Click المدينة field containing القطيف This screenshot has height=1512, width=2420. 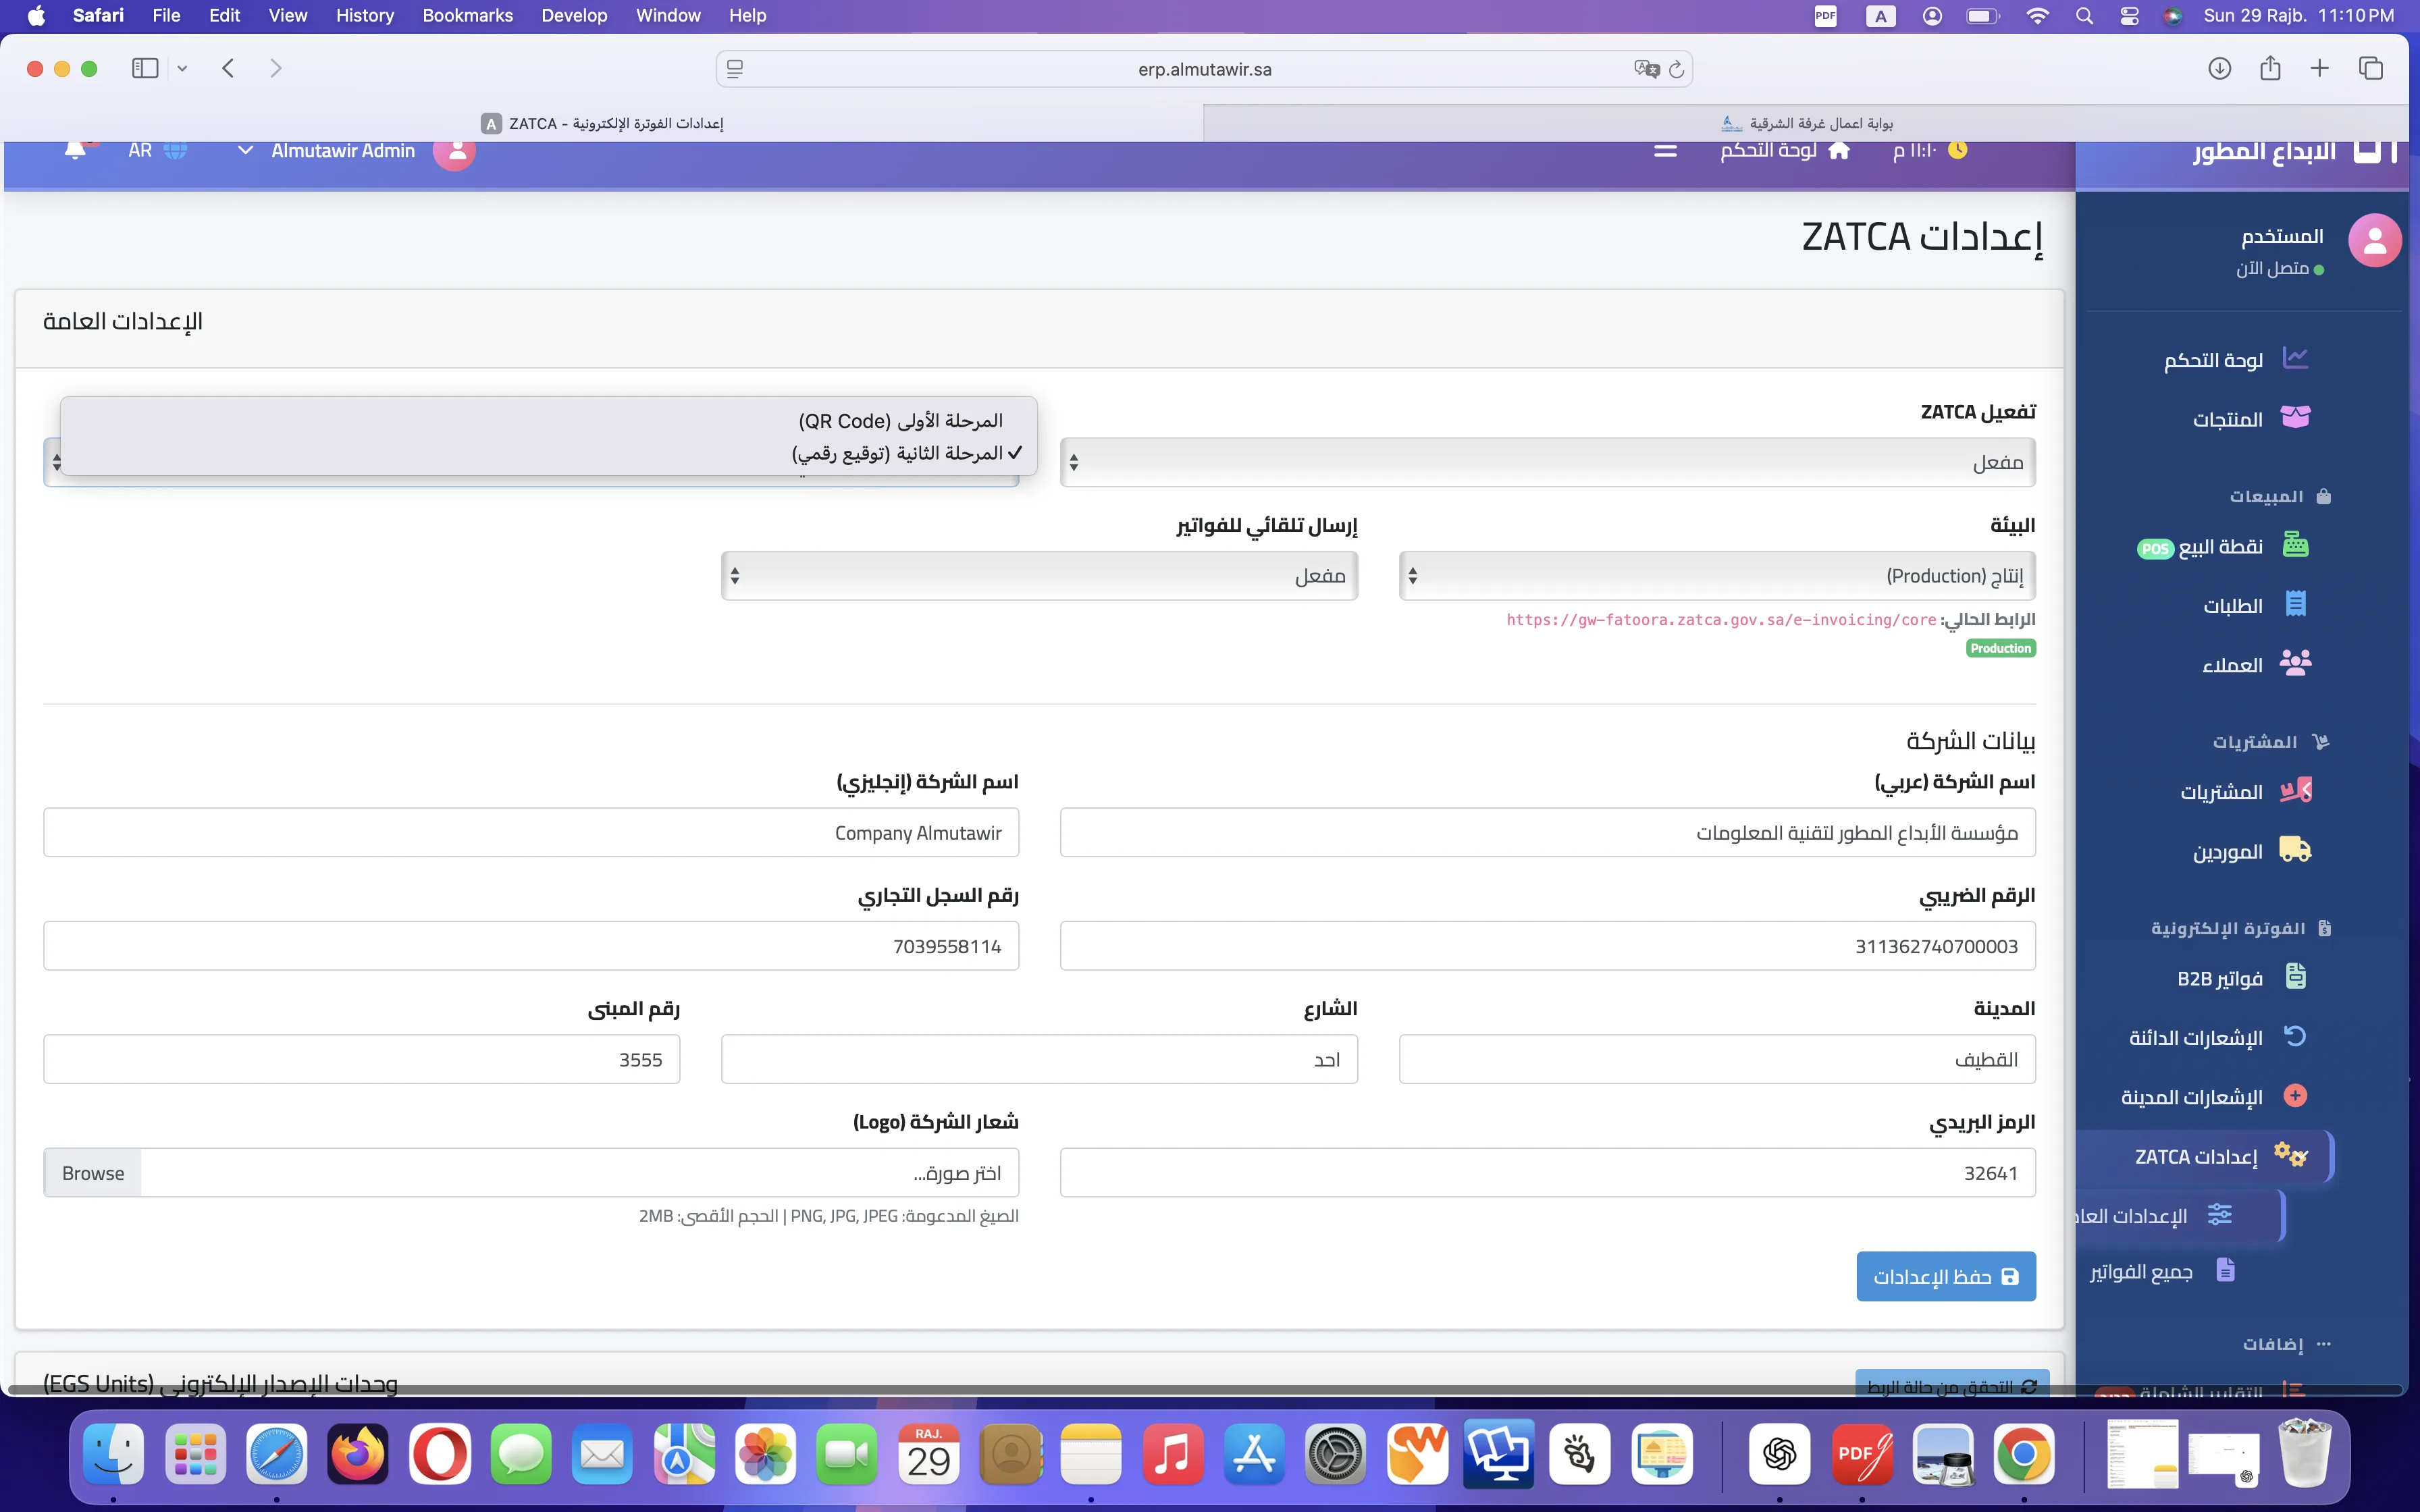pyautogui.click(x=1717, y=1059)
